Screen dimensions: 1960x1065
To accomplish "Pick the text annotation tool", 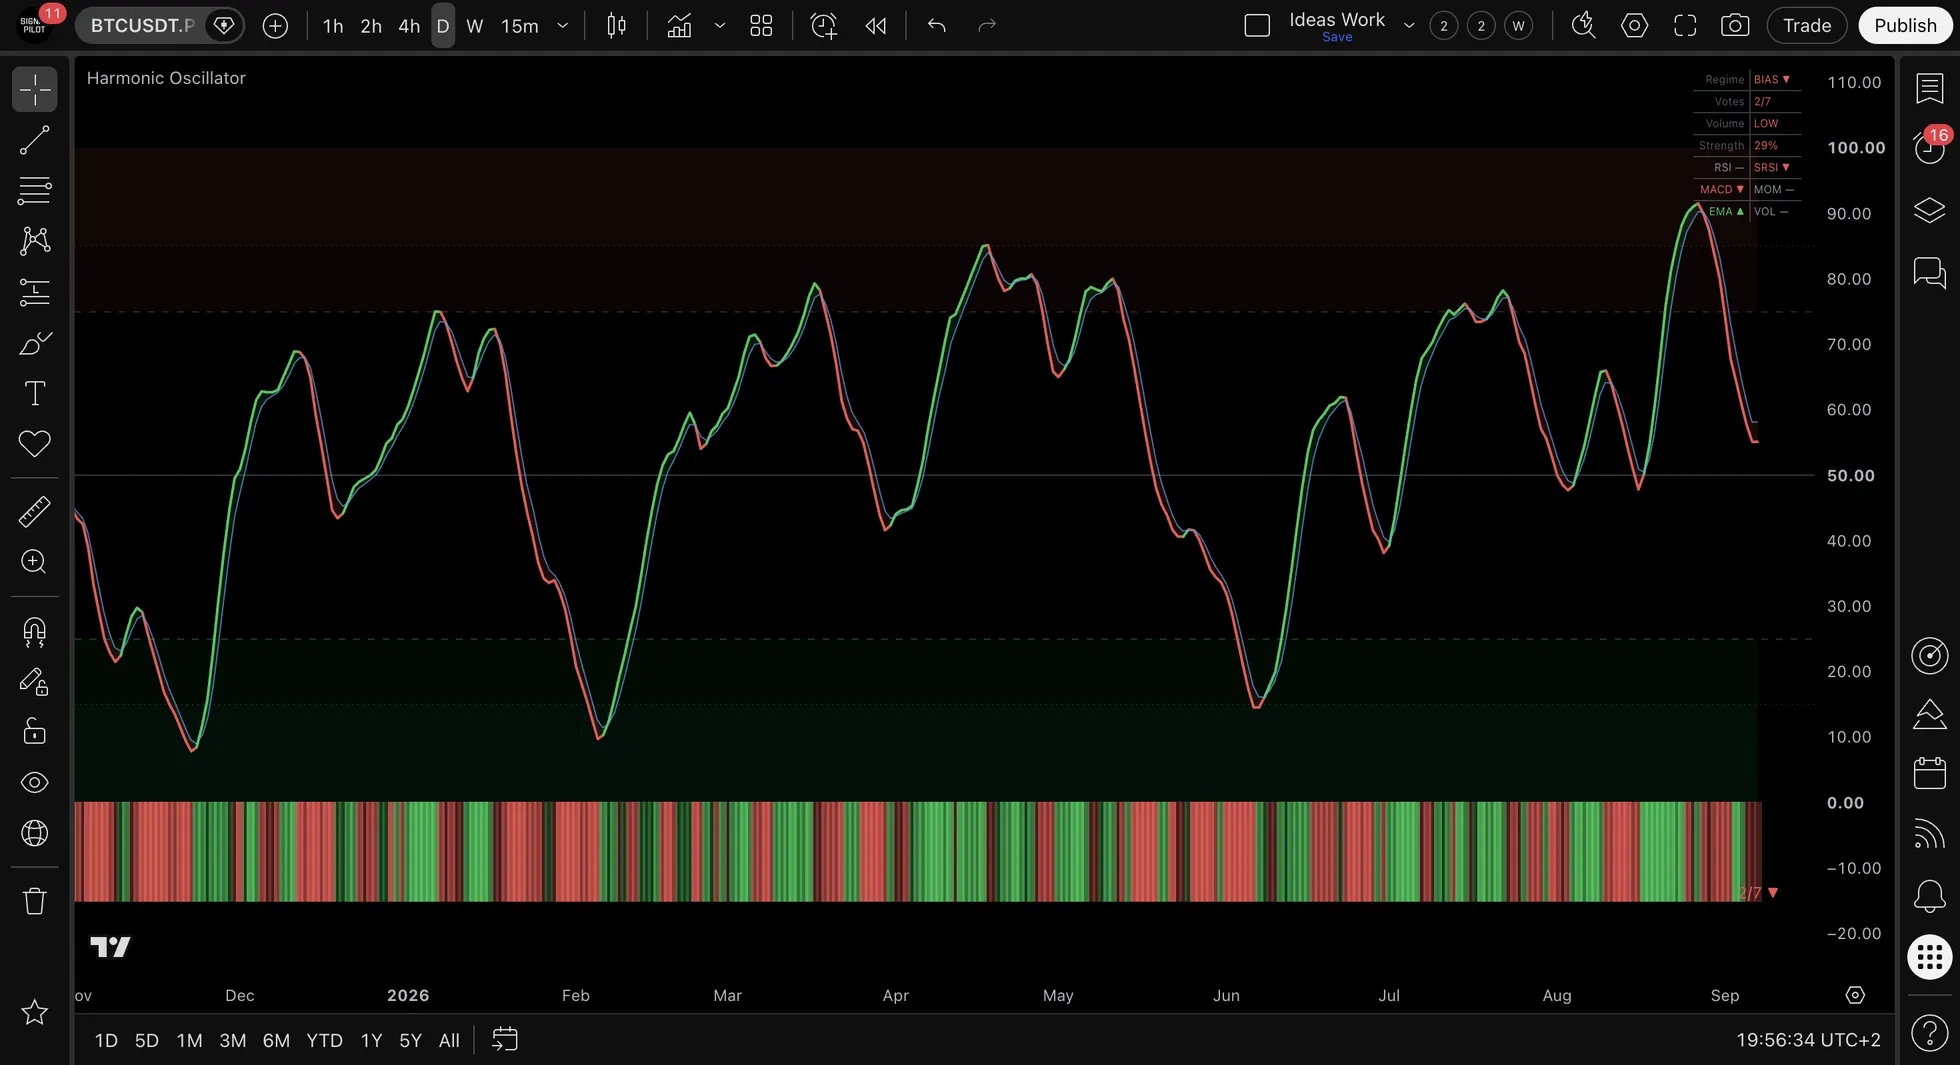I will (35, 393).
